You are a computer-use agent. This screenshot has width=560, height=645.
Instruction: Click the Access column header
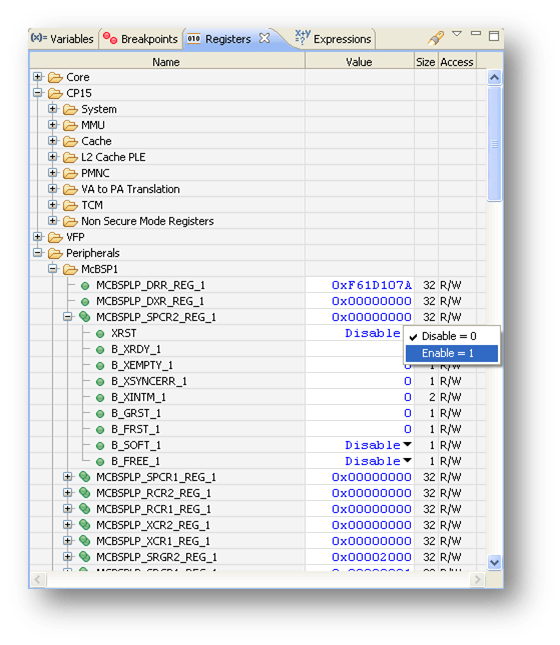coord(457,62)
